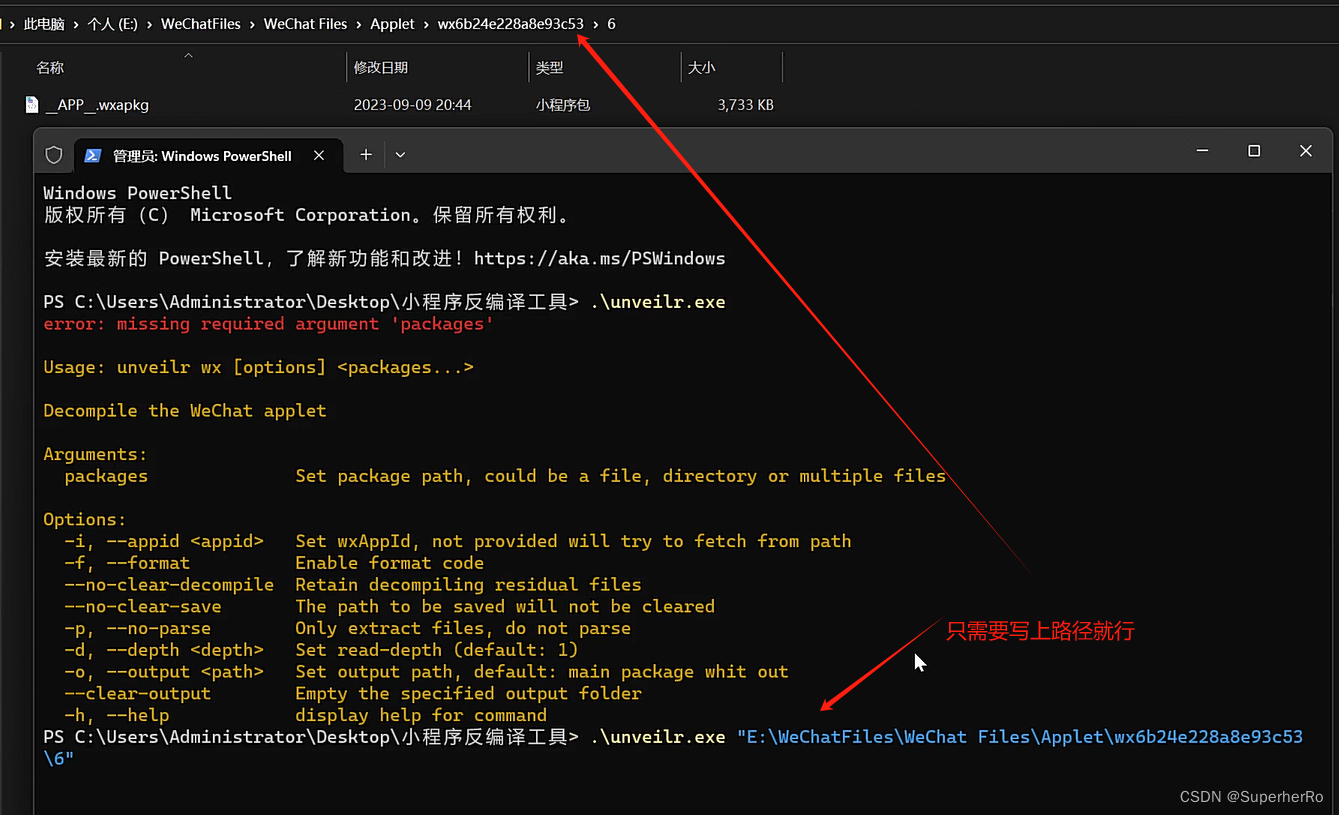1339x815 pixels.
Task: Click the --clear-output option line
Action: [353, 693]
